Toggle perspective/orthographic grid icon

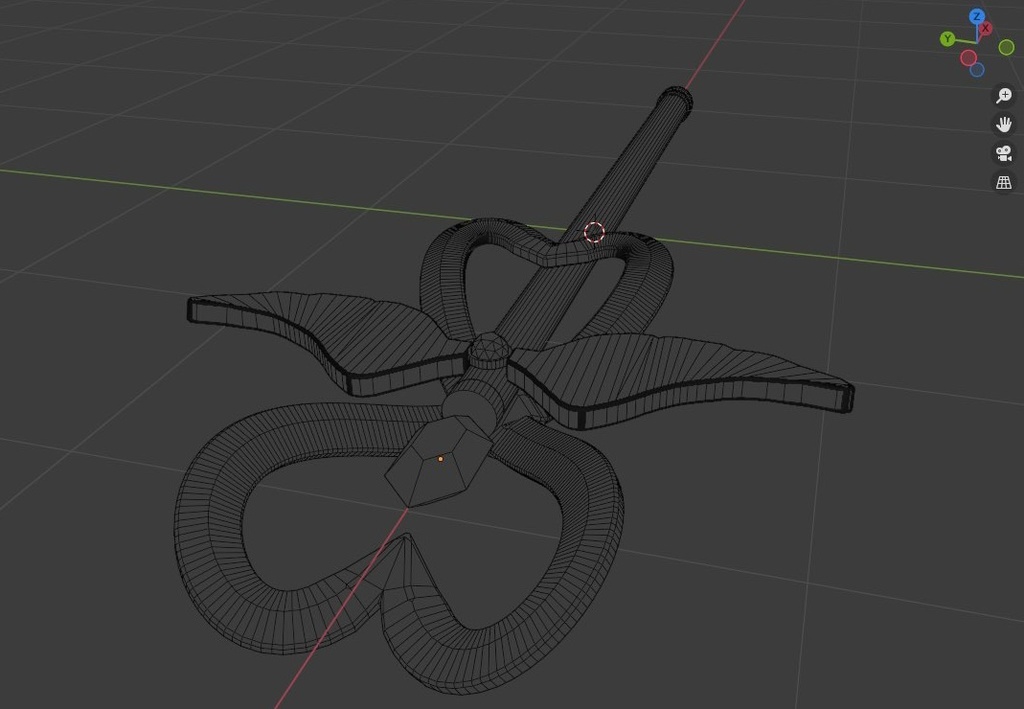[x=1004, y=182]
